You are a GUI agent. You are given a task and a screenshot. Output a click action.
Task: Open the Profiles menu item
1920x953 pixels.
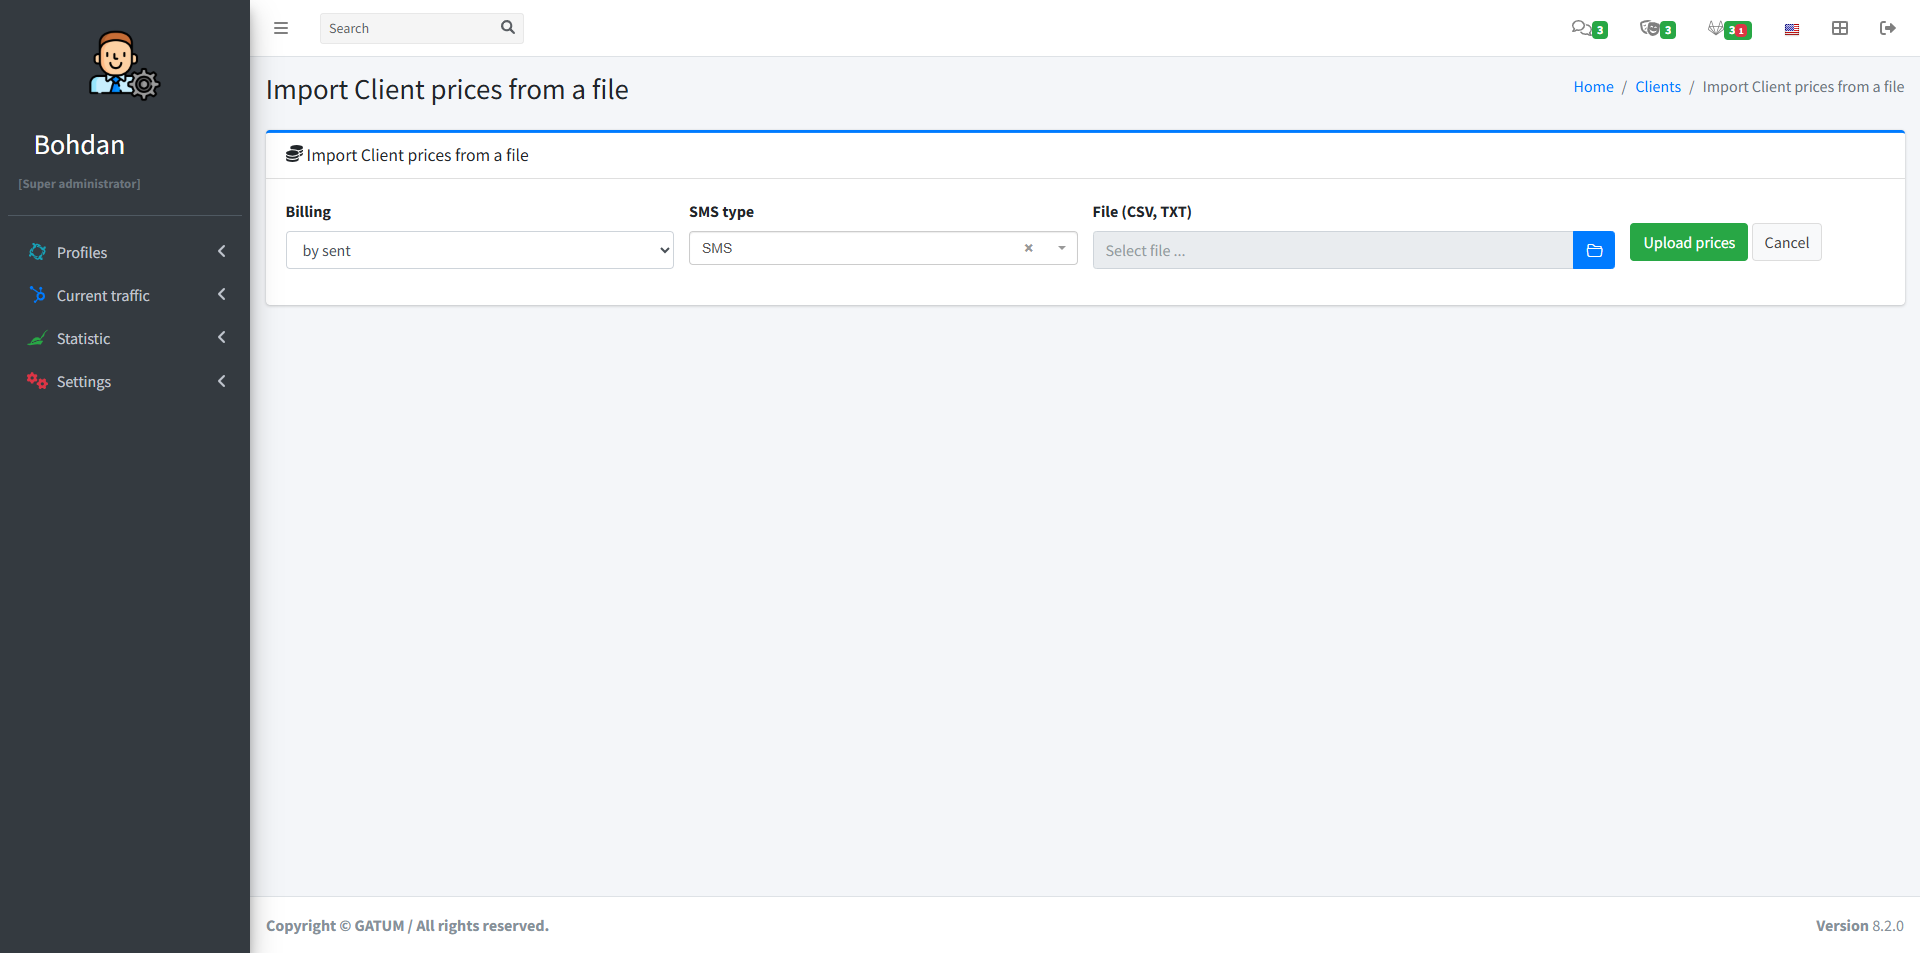pos(81,252)
